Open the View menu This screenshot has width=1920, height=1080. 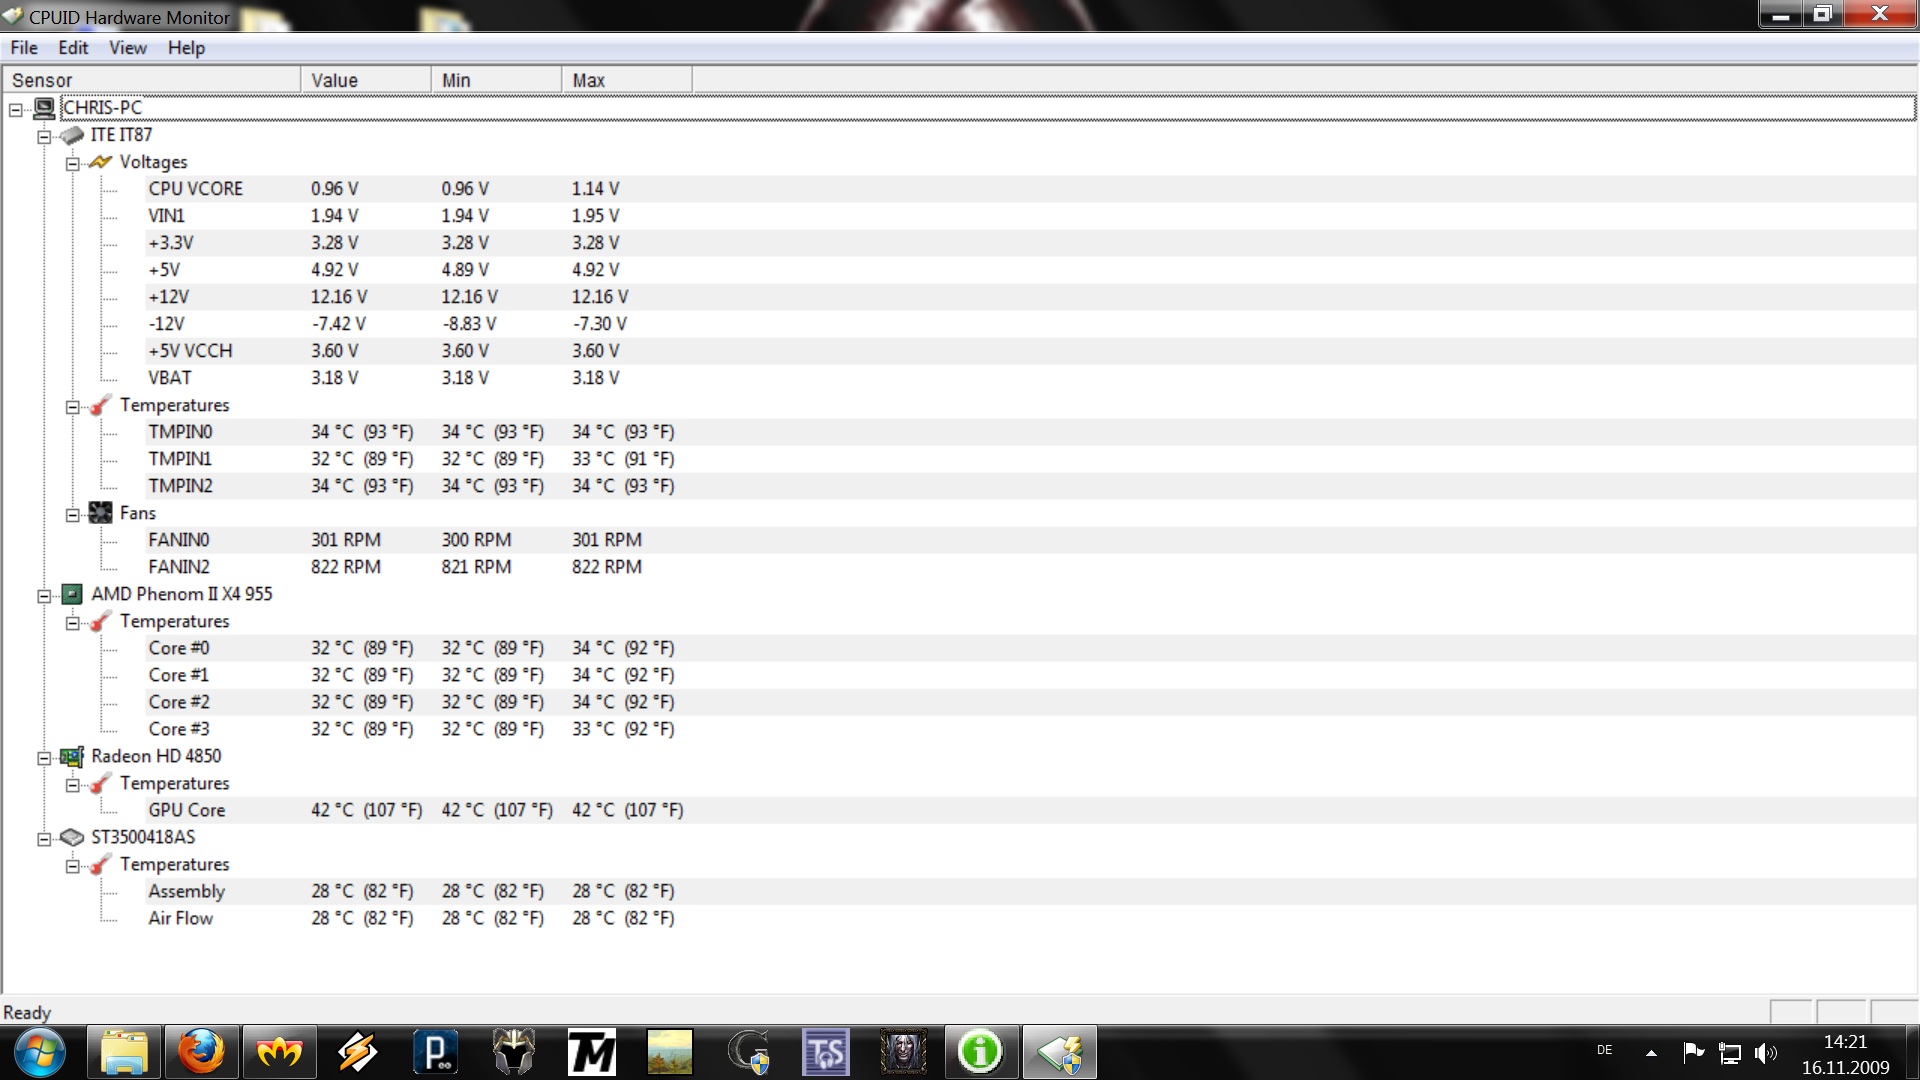[127, 47]
